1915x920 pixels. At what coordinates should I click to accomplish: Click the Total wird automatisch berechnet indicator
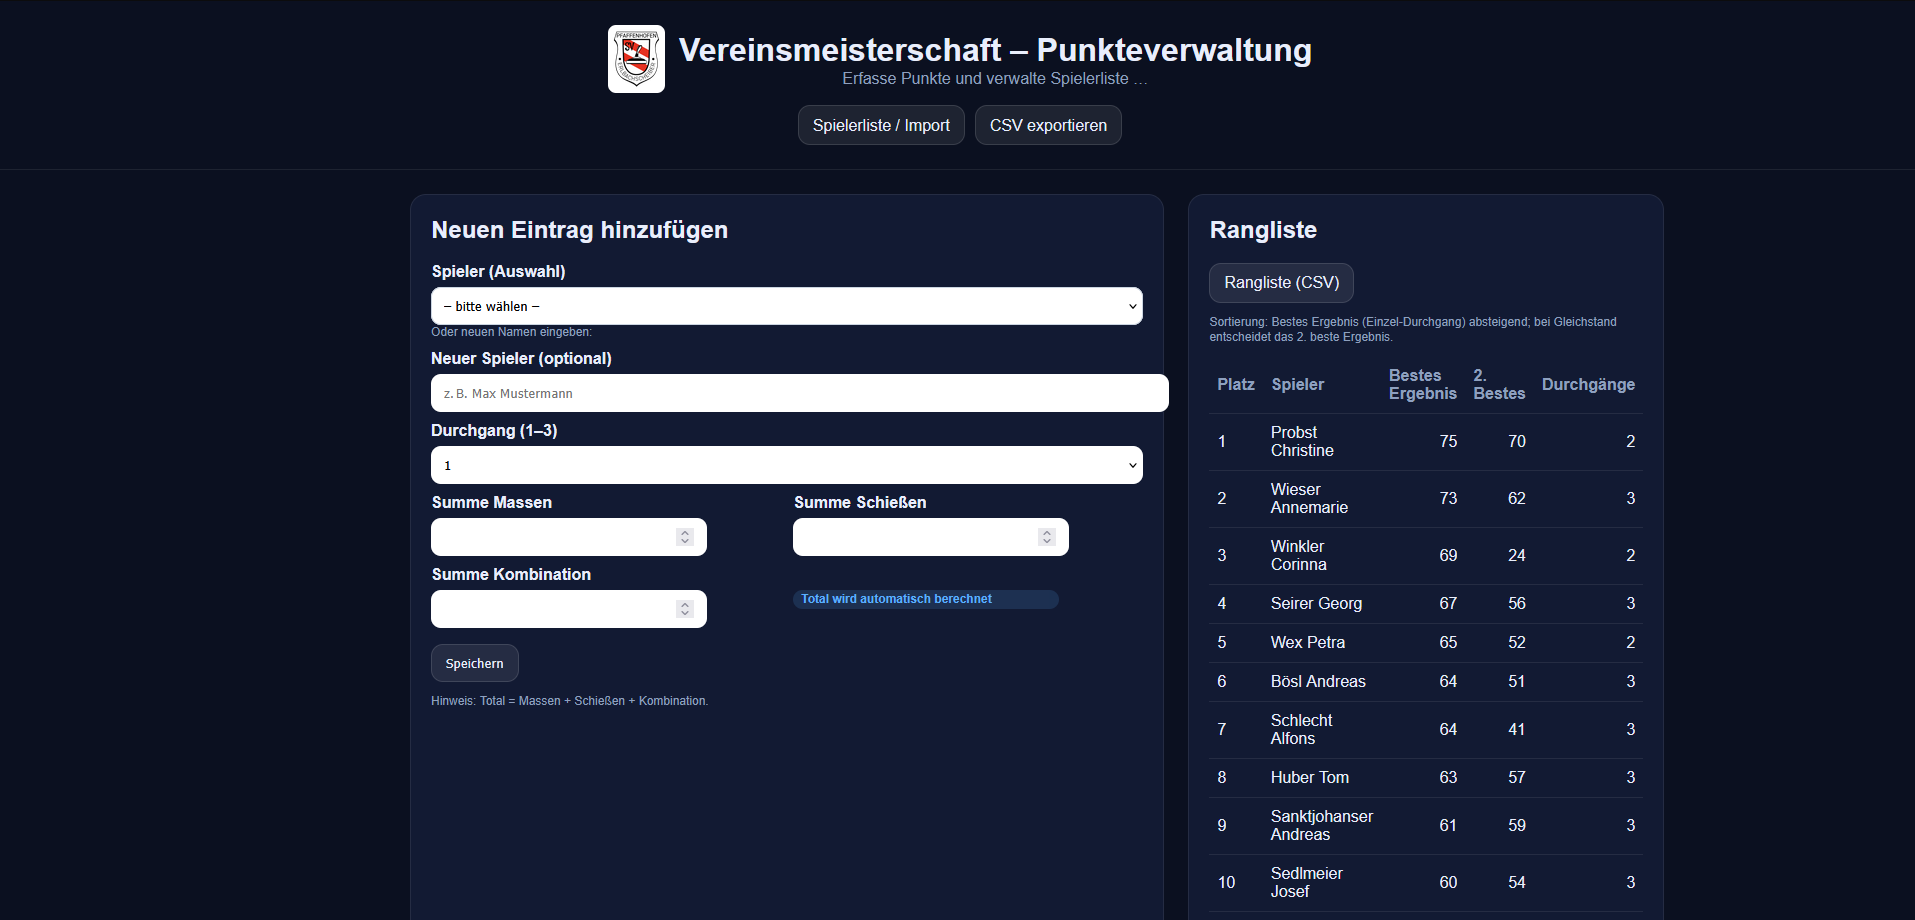(x=926, y=599)
